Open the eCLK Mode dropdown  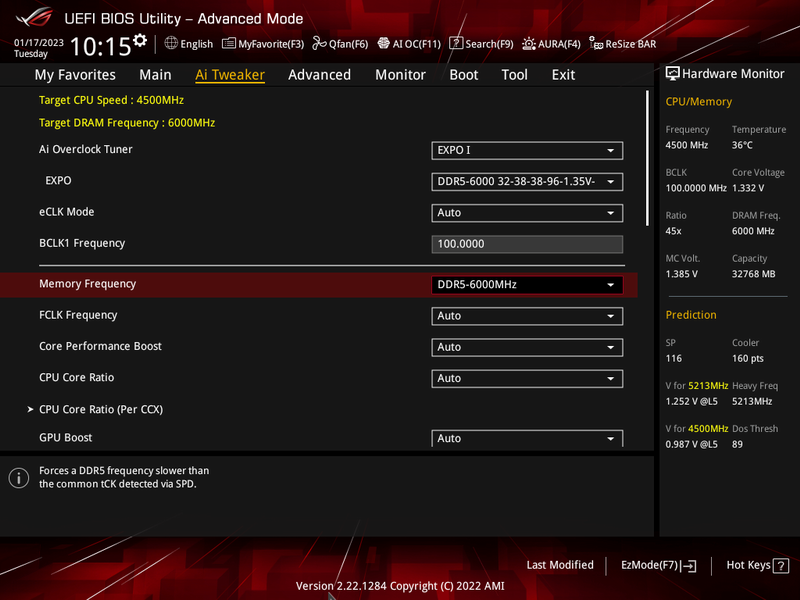click(x=527, y=213)
